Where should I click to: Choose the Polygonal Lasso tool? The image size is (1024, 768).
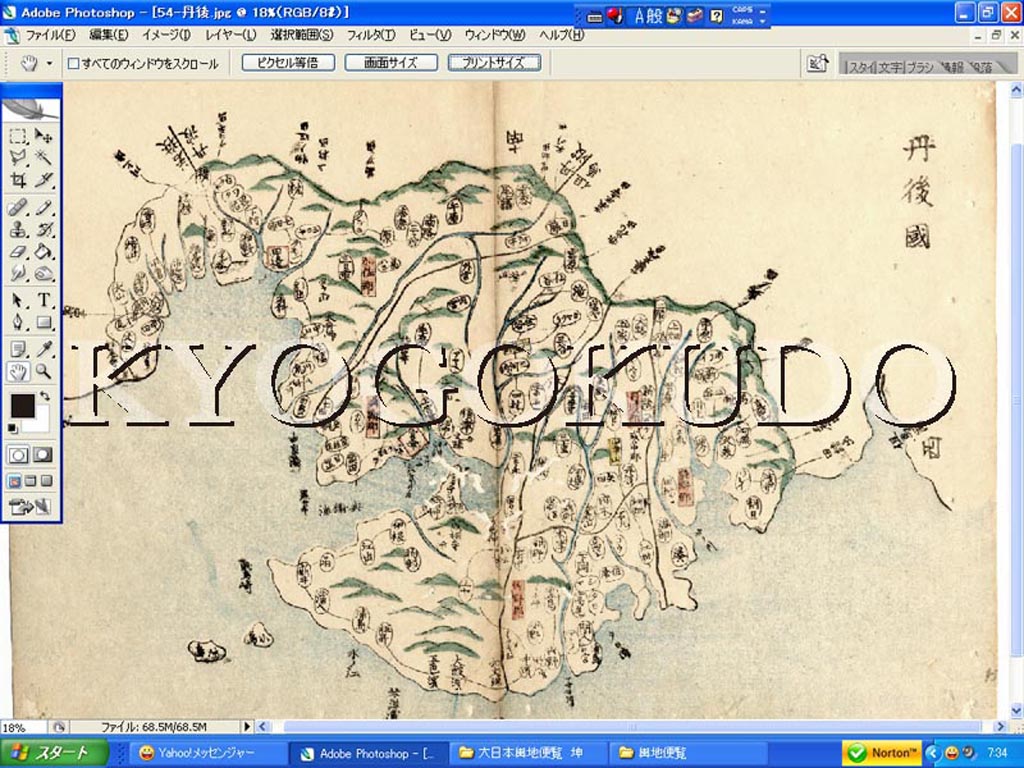[18, 157]
